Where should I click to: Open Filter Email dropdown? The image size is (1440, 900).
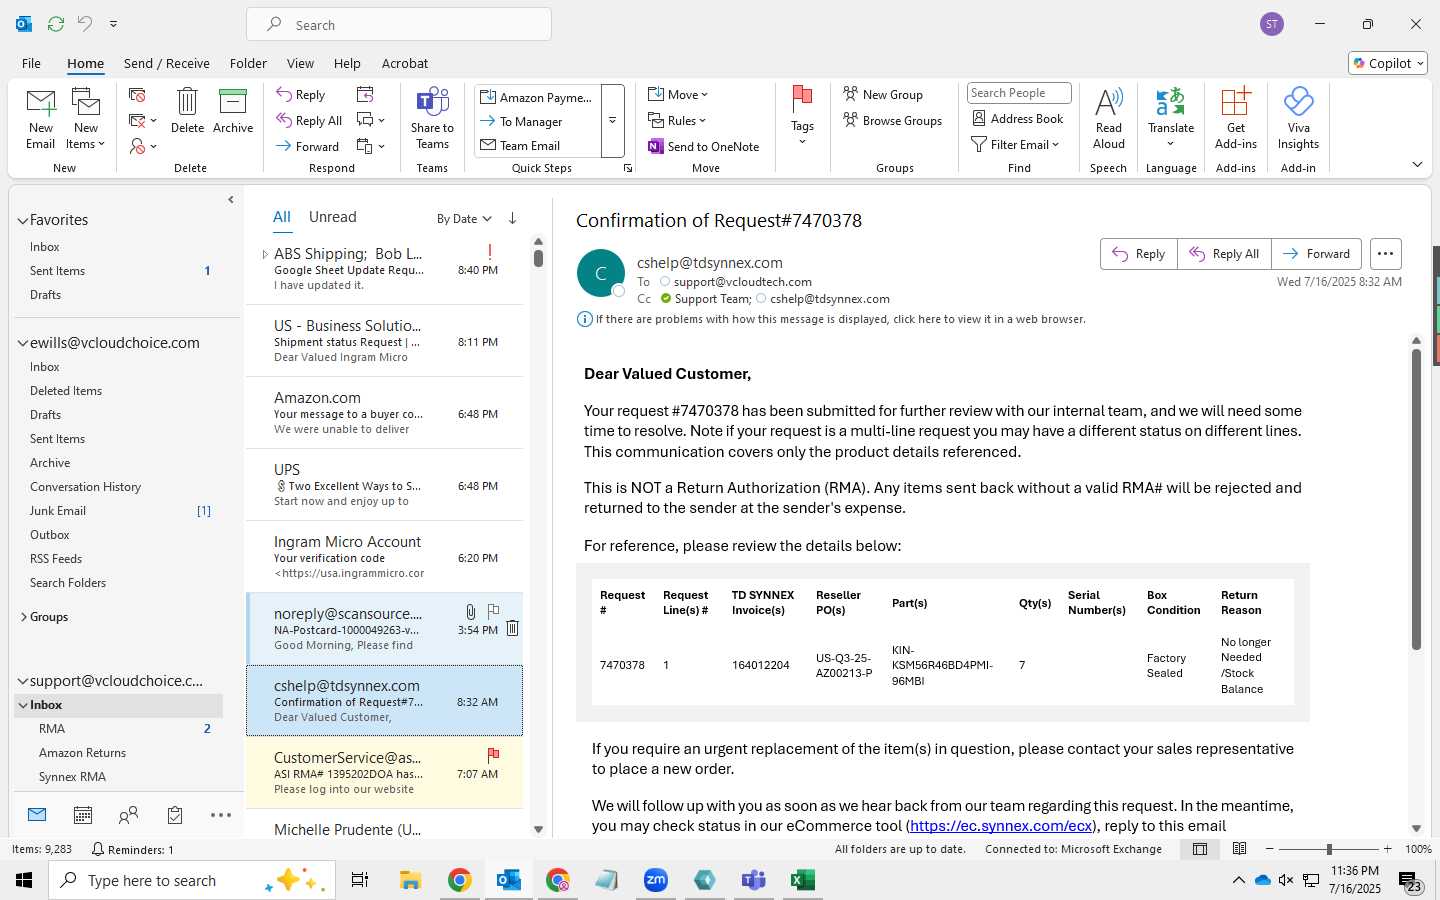coord(1015,145)
